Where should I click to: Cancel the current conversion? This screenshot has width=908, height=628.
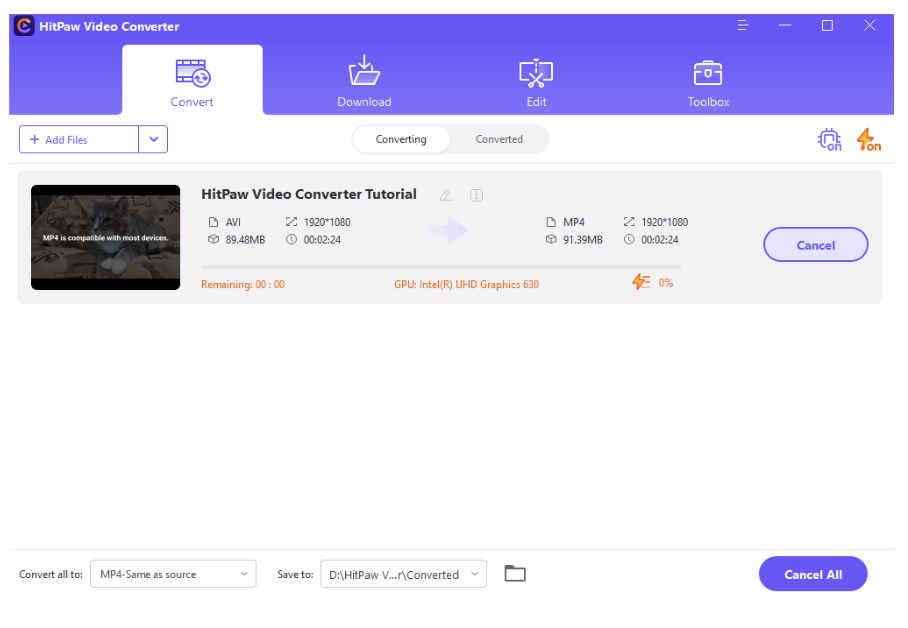click(x=815, y=244)
